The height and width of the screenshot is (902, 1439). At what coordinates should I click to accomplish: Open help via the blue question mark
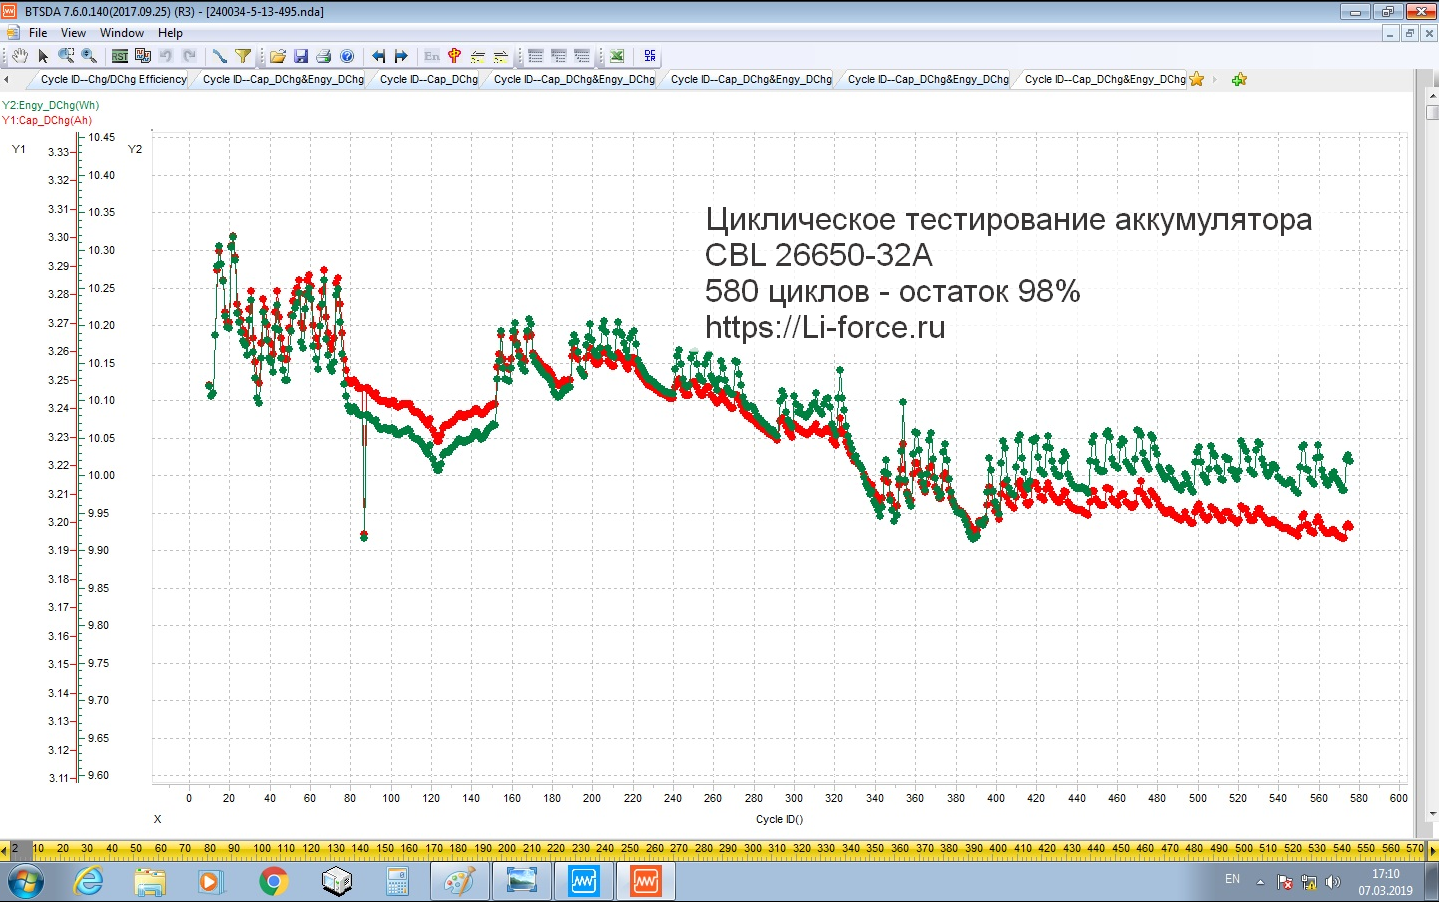tap(347, 56)
